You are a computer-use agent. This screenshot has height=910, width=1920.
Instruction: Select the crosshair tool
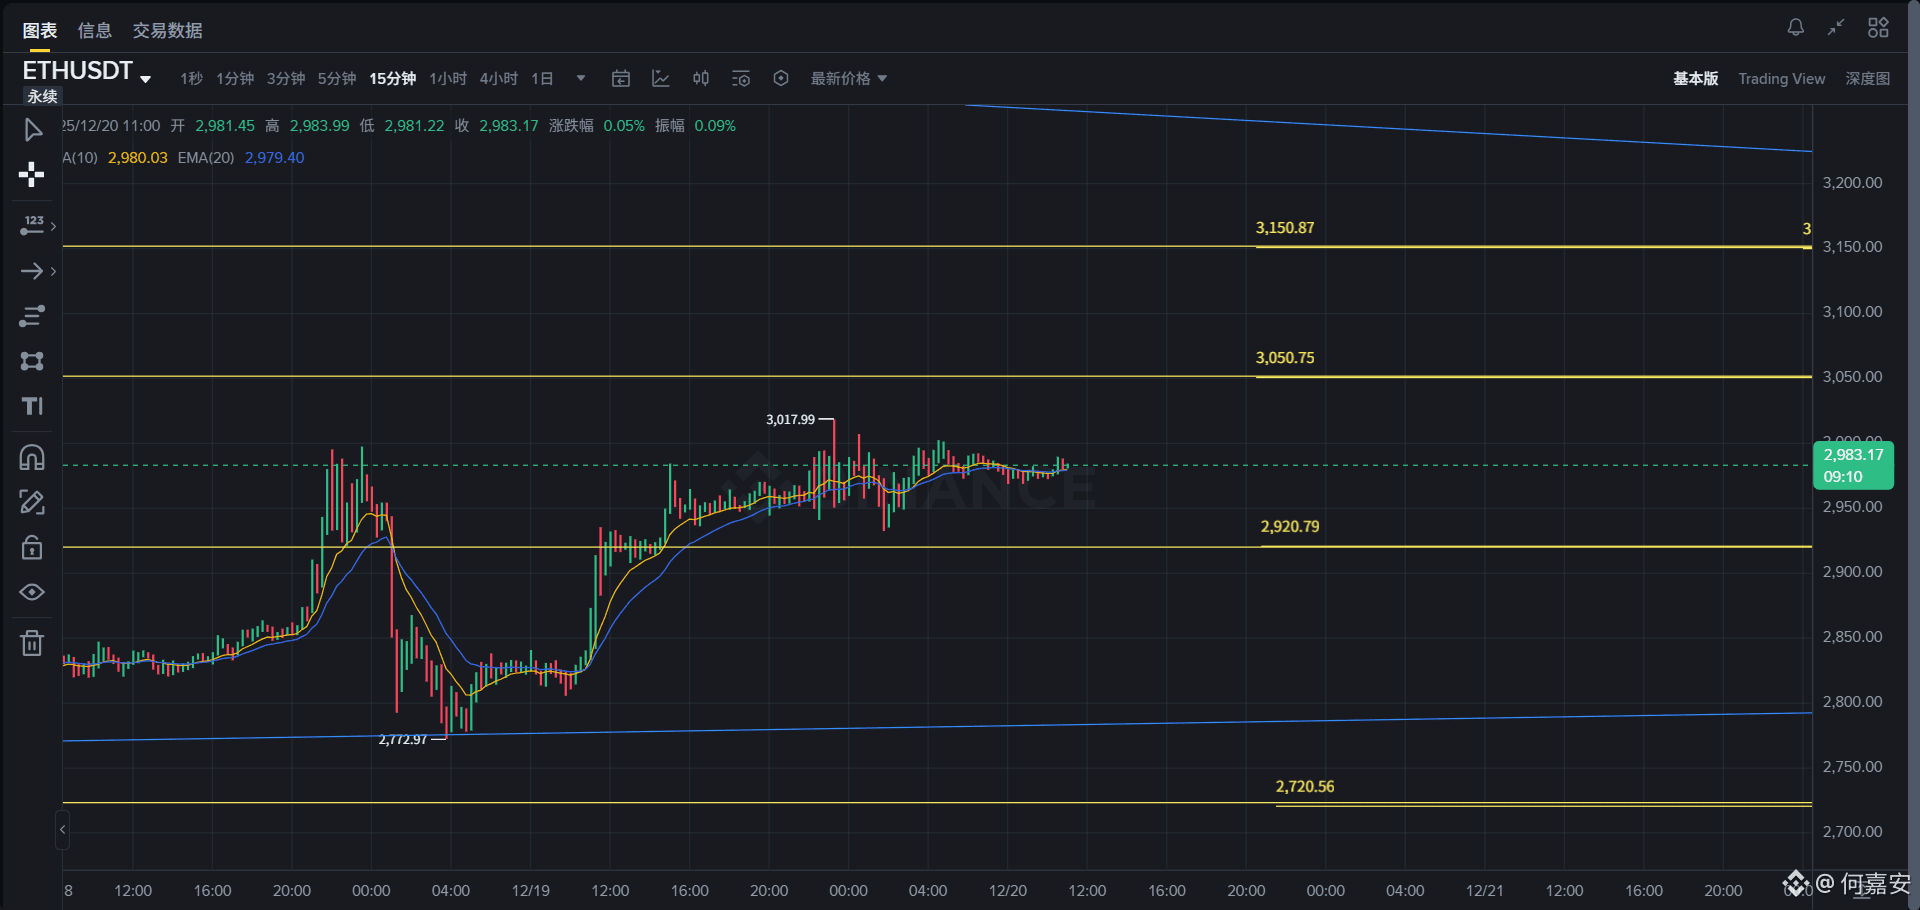point(32,175)
